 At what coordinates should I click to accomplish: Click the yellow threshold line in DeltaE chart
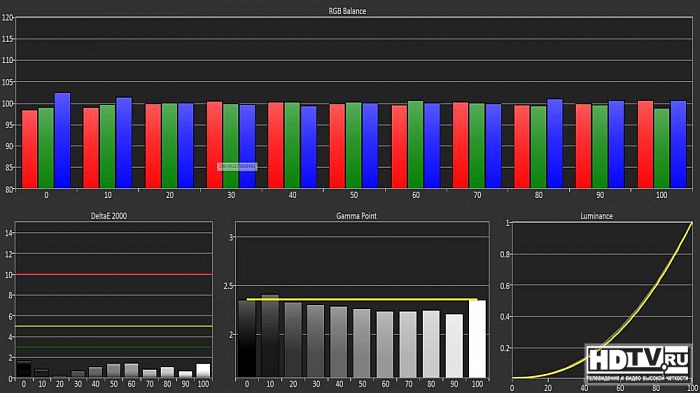coord(113,326)
